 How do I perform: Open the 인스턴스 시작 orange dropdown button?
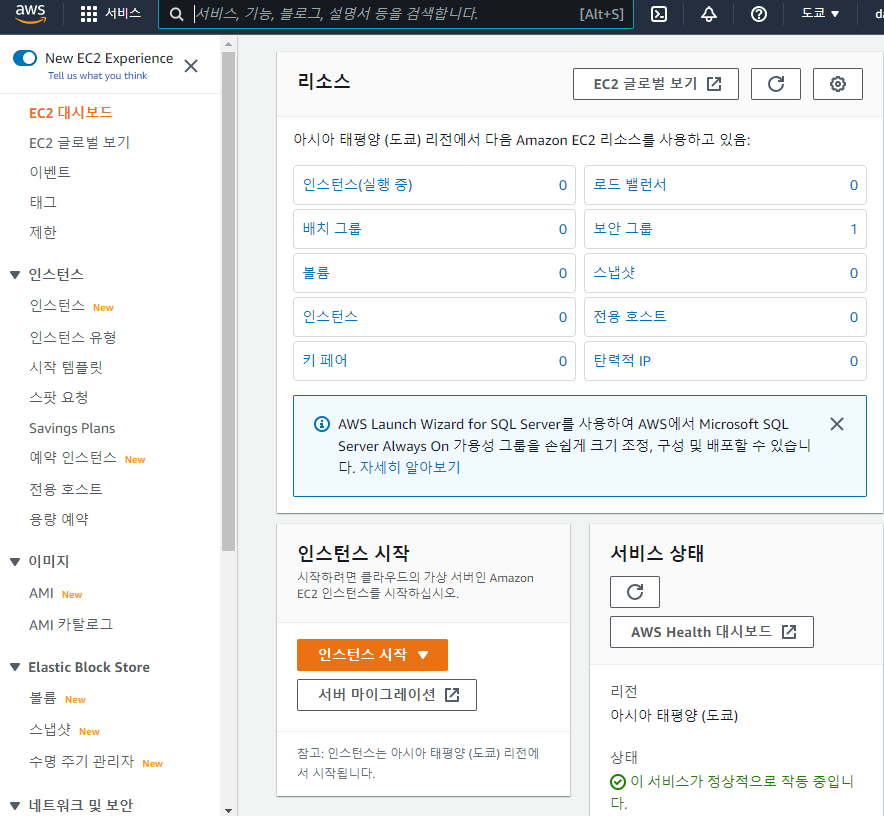[372, 655]
